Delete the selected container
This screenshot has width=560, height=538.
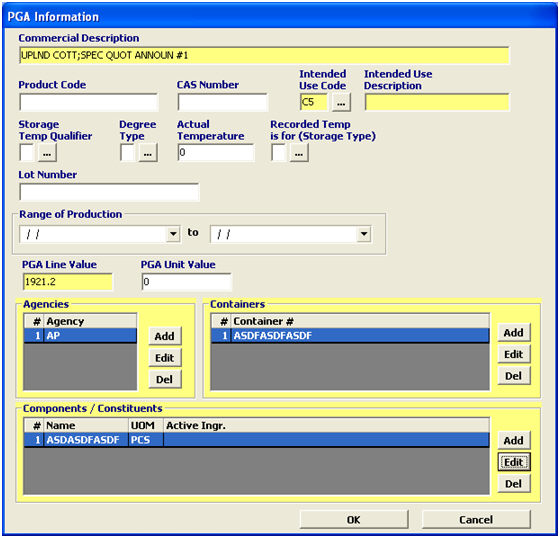click(x=514, y=376)
